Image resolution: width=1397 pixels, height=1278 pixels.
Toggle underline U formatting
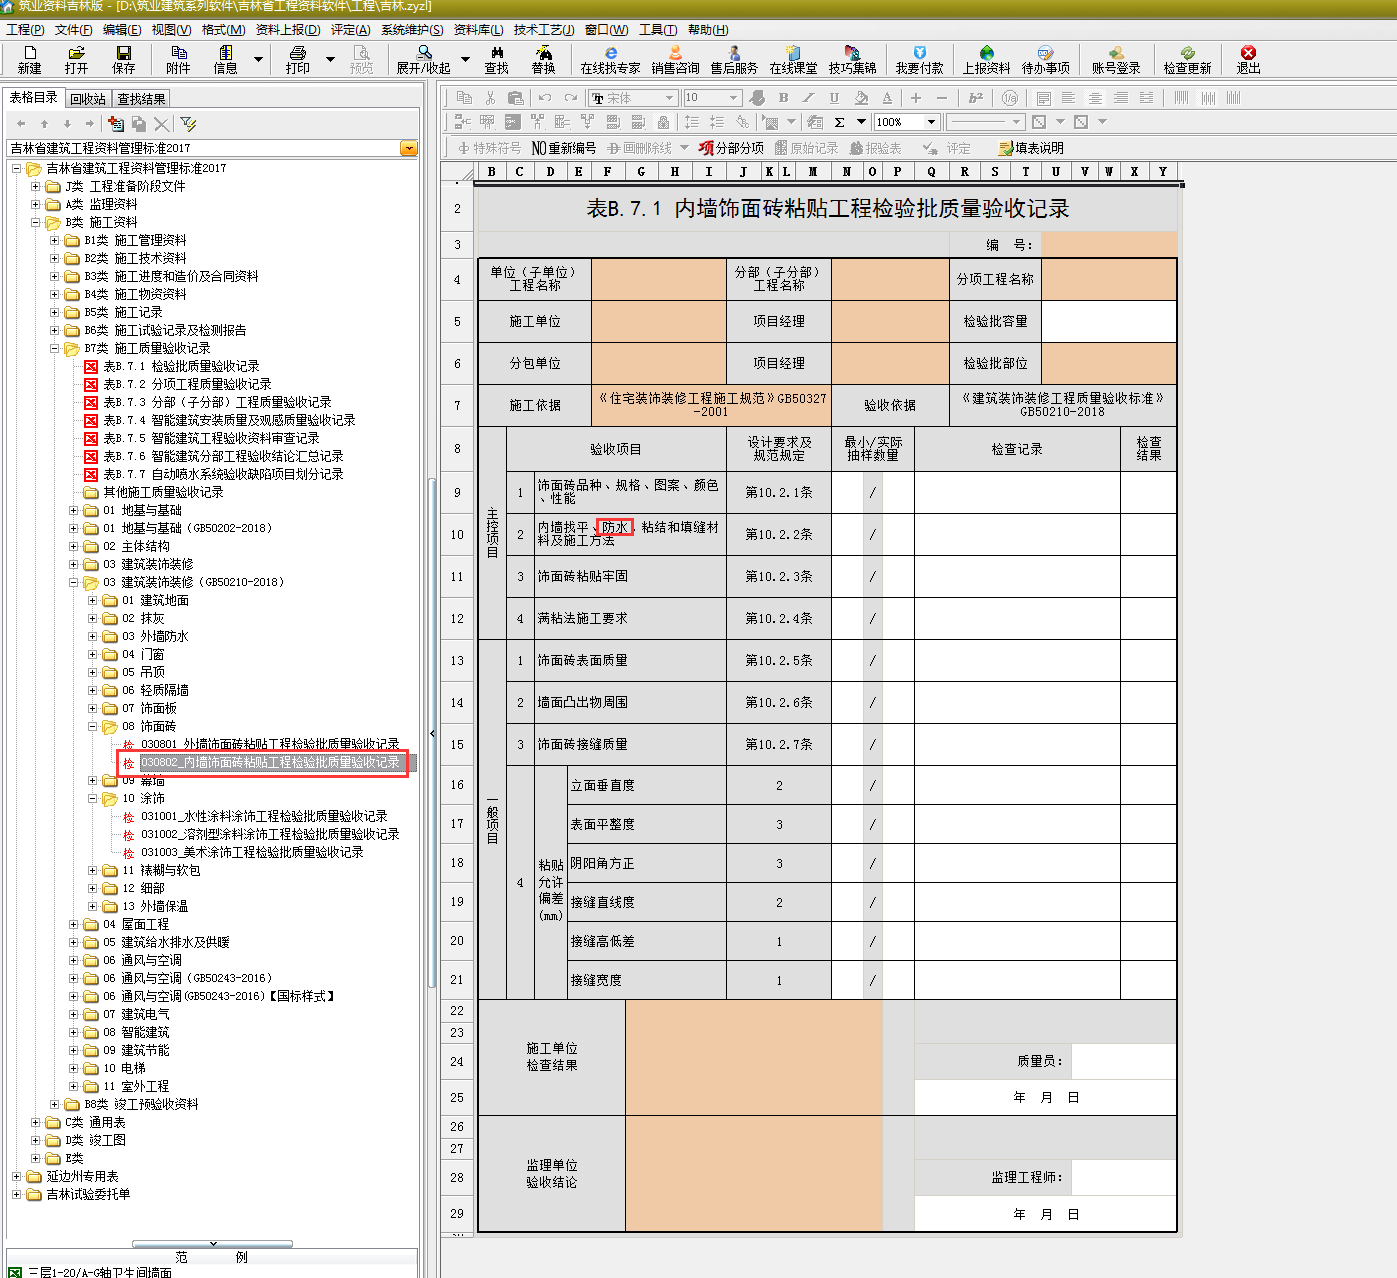click(834, 98)
